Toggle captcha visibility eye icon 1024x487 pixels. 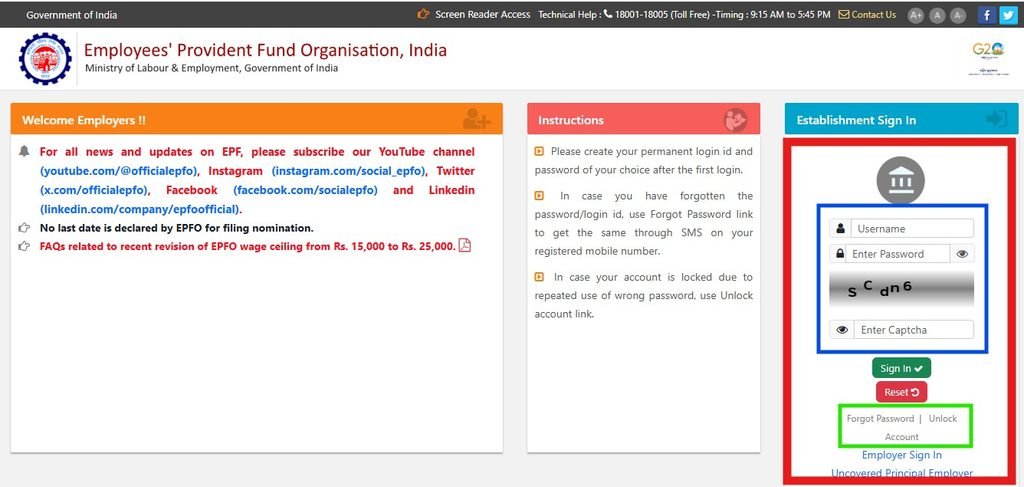842,330
